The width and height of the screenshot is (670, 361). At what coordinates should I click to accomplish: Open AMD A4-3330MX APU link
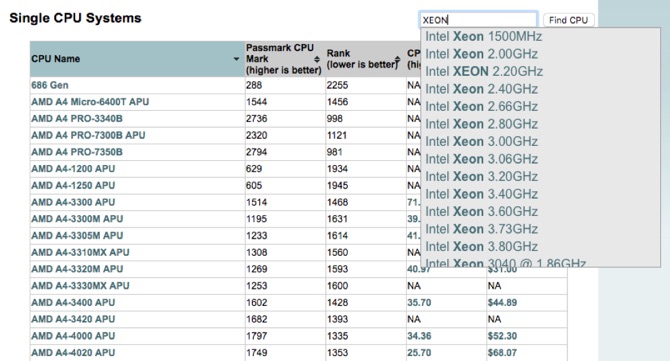tap(80, 285)
